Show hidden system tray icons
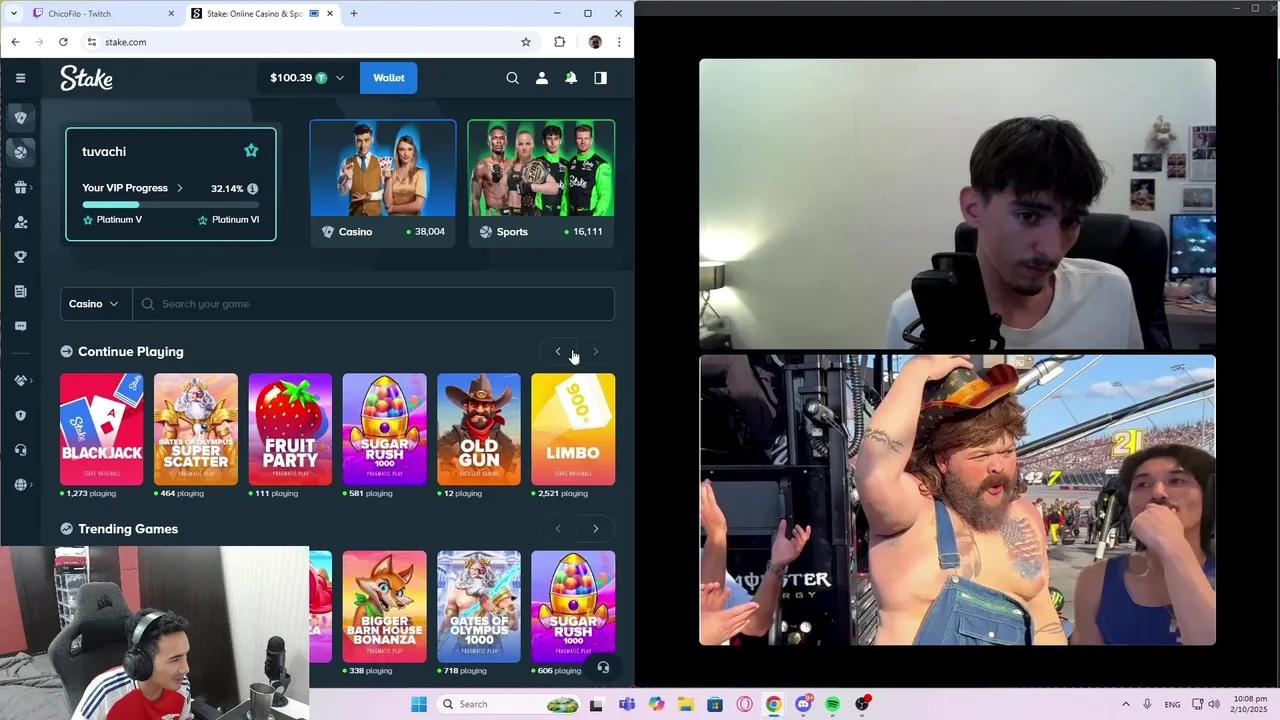This screenshot has width=1280, height=720. (x=1126, y=704)
